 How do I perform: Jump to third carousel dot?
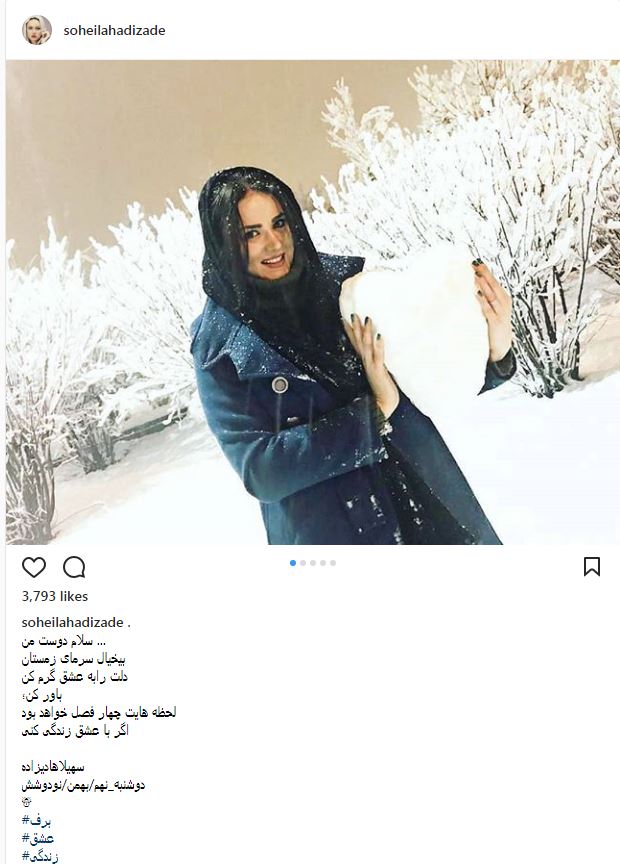click(x=313, y=563)
